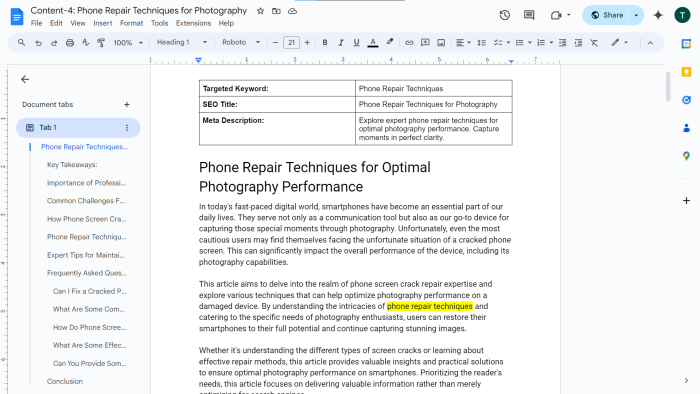
Task: Check cloud save status icon
Action: pos(292,11)
